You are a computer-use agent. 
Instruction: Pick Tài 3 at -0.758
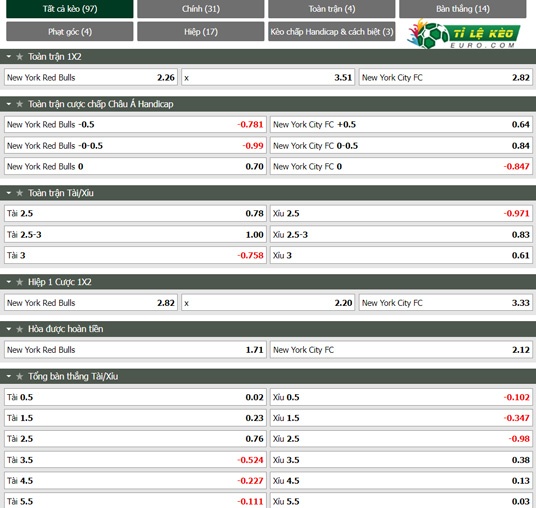coord(135,255)
